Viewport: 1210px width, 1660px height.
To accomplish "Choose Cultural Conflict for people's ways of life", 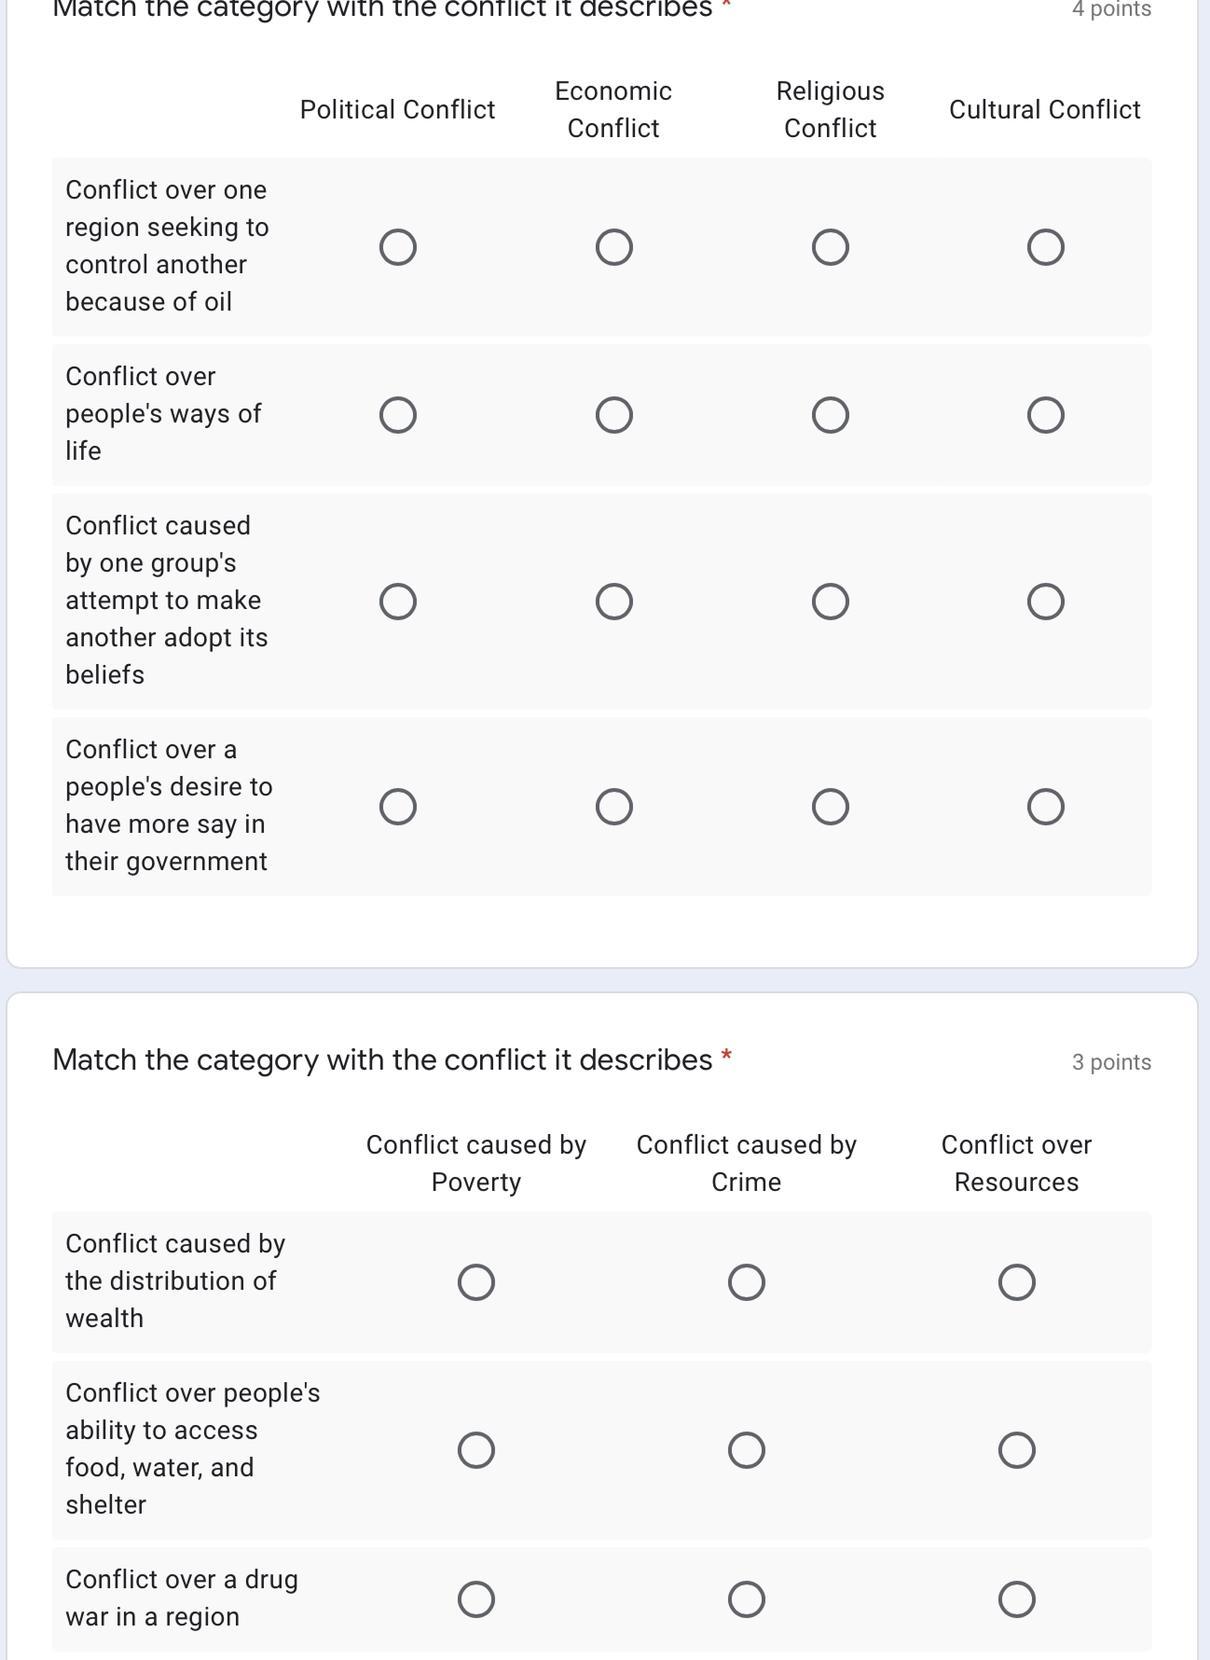I will (1045, 415).
